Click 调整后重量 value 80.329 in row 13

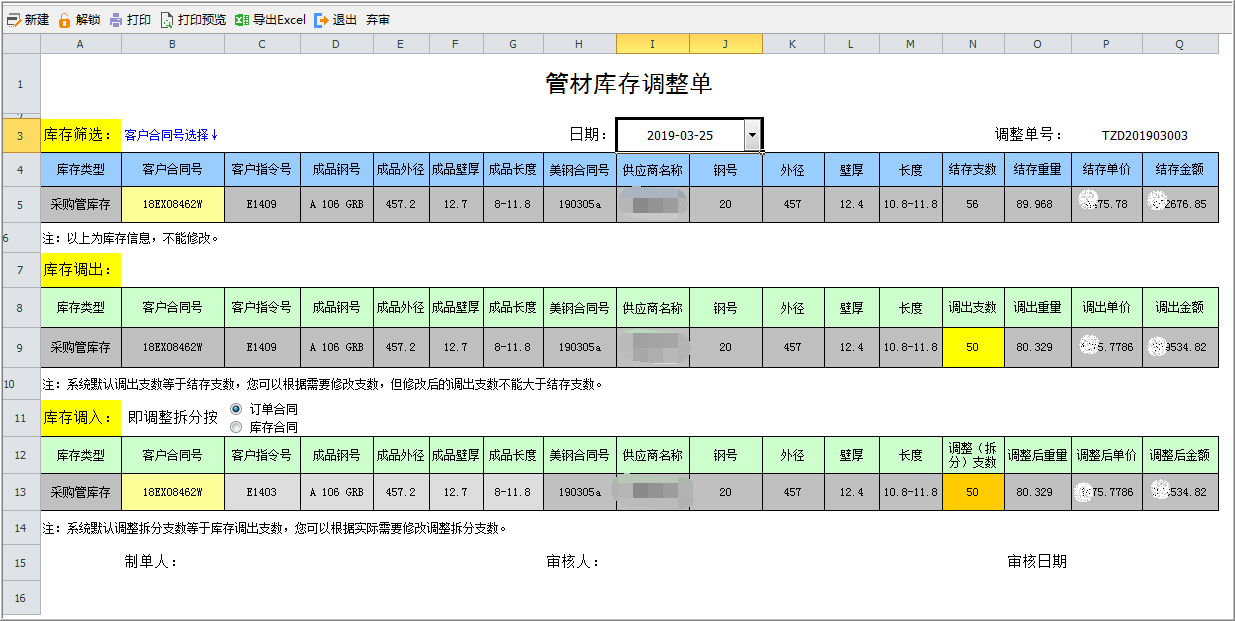(1037, 492)
